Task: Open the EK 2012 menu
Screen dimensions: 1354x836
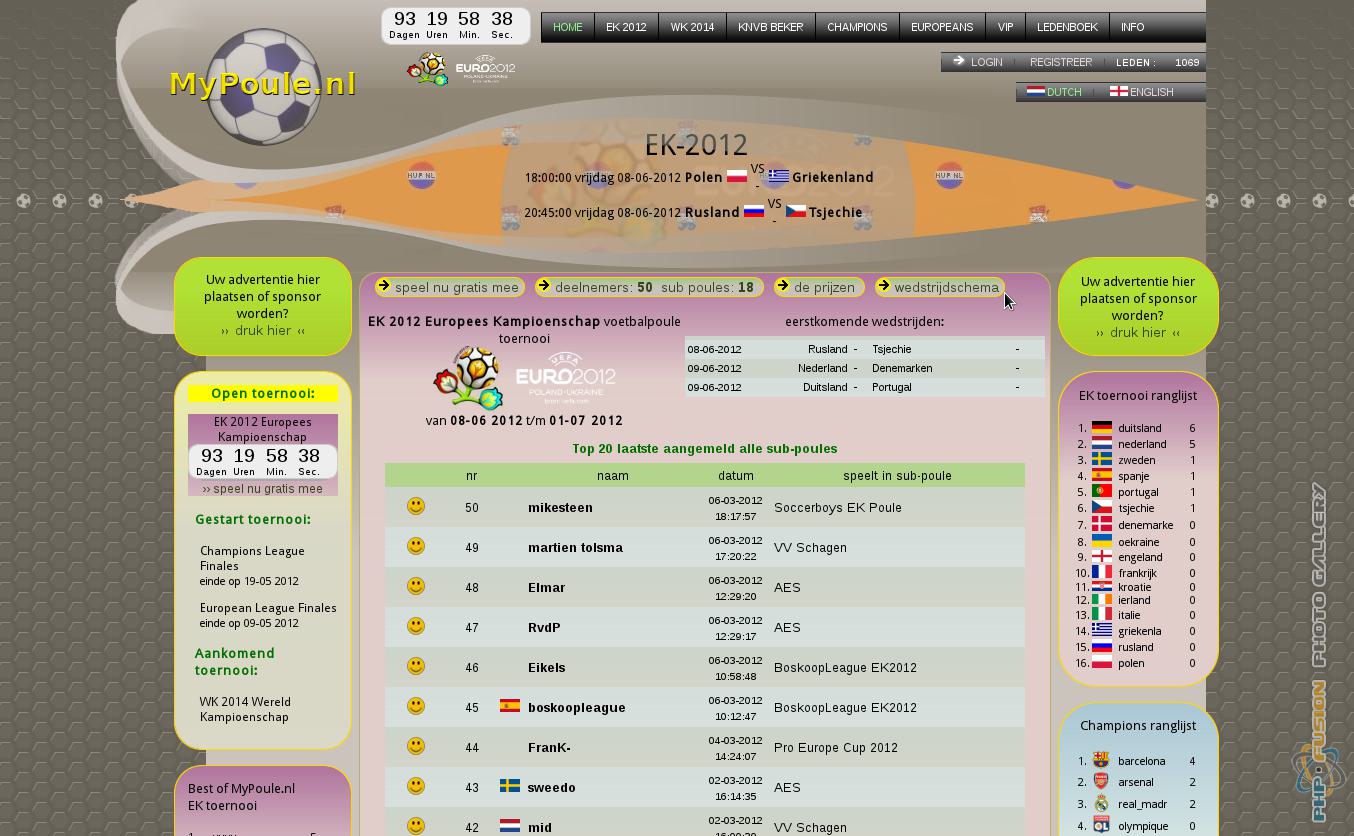Action: 626,27
